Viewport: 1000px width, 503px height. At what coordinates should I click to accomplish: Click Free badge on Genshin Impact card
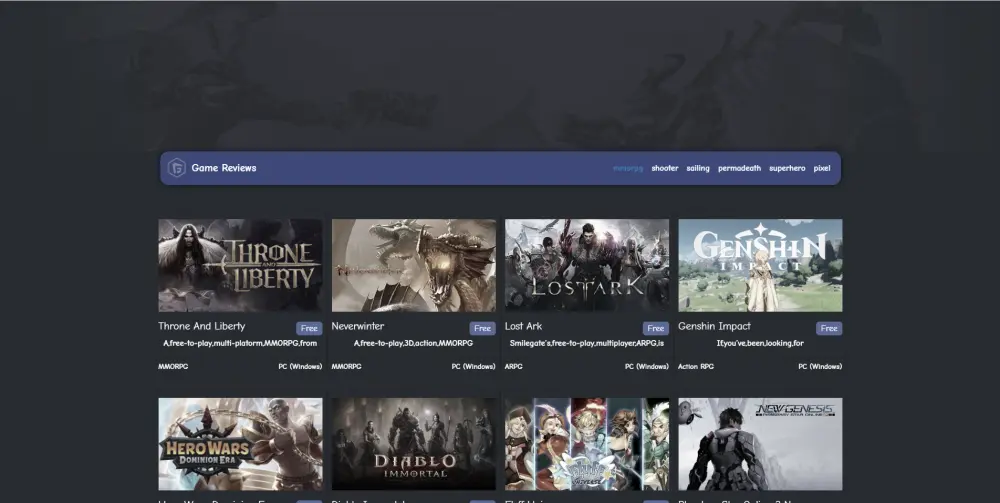[x=829, y=328]
